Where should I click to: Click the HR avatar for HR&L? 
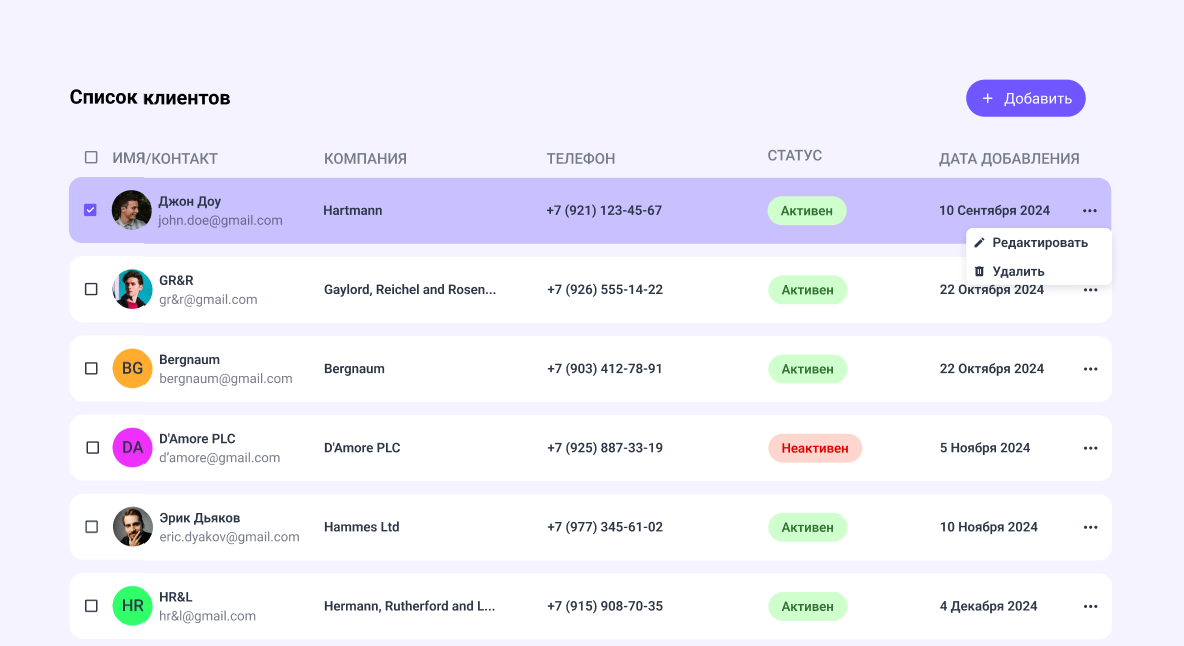point(132,606)
